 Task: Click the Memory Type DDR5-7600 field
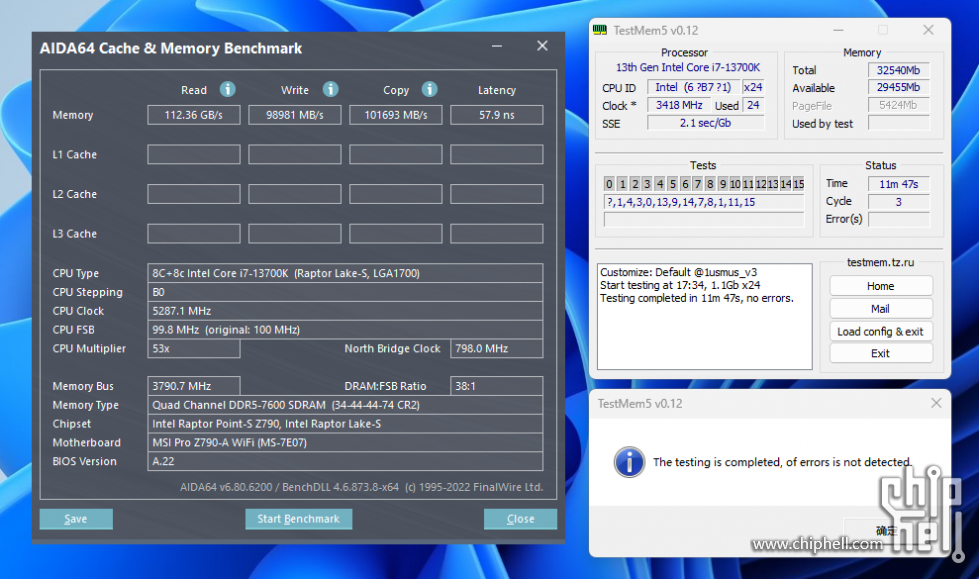coord(345,405)
